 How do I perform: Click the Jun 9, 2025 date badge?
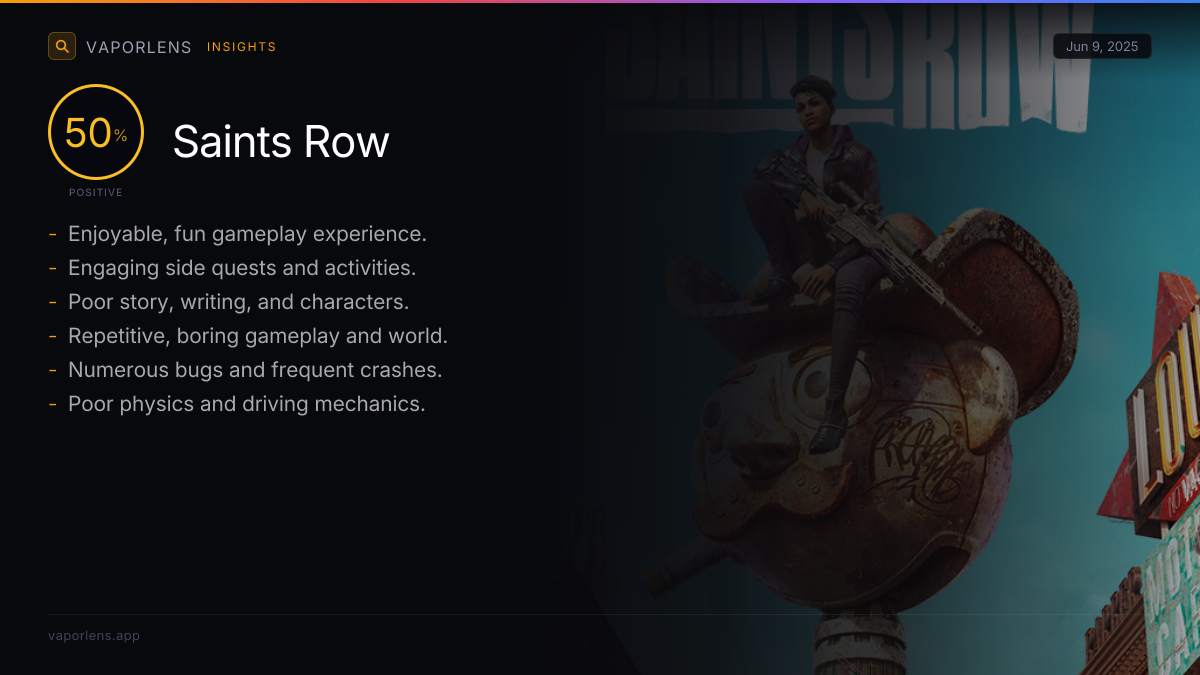[1102, 46]
